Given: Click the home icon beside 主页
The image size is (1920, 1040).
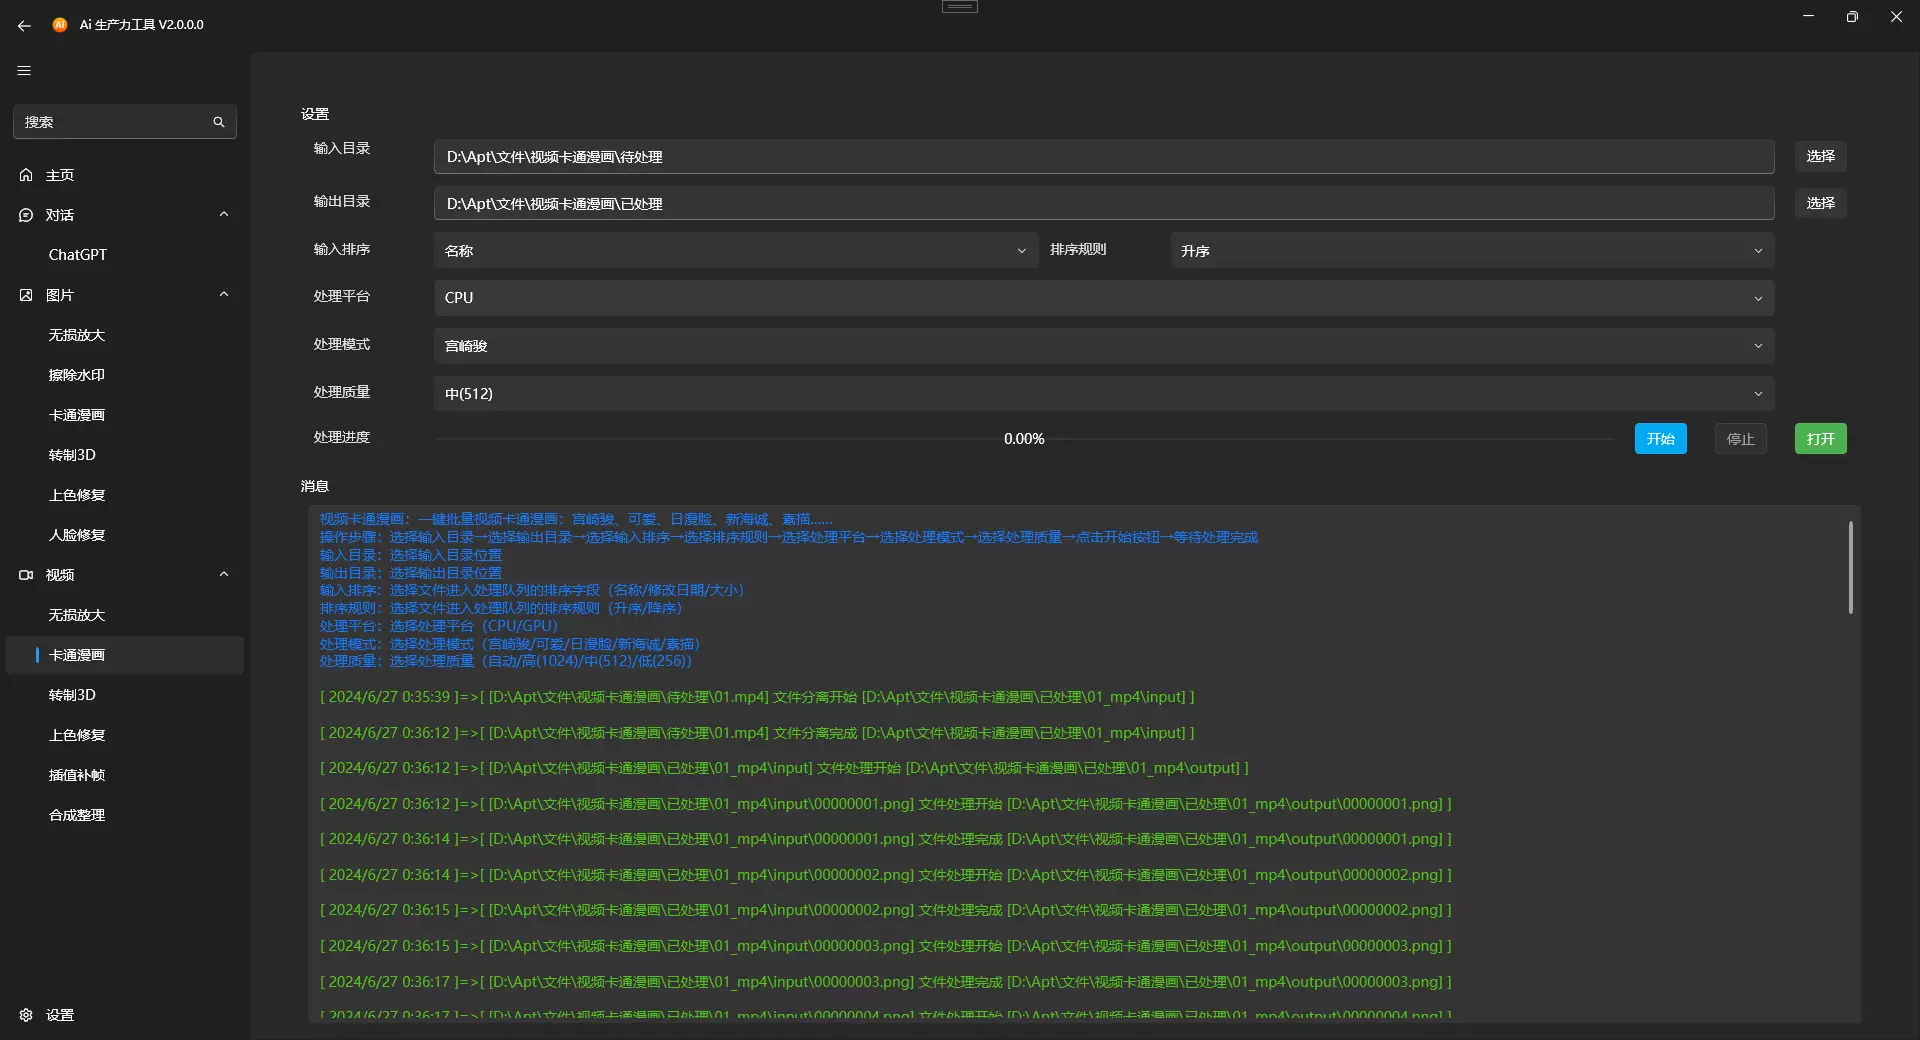Looking at the screenshot, I should pos(26,175).
